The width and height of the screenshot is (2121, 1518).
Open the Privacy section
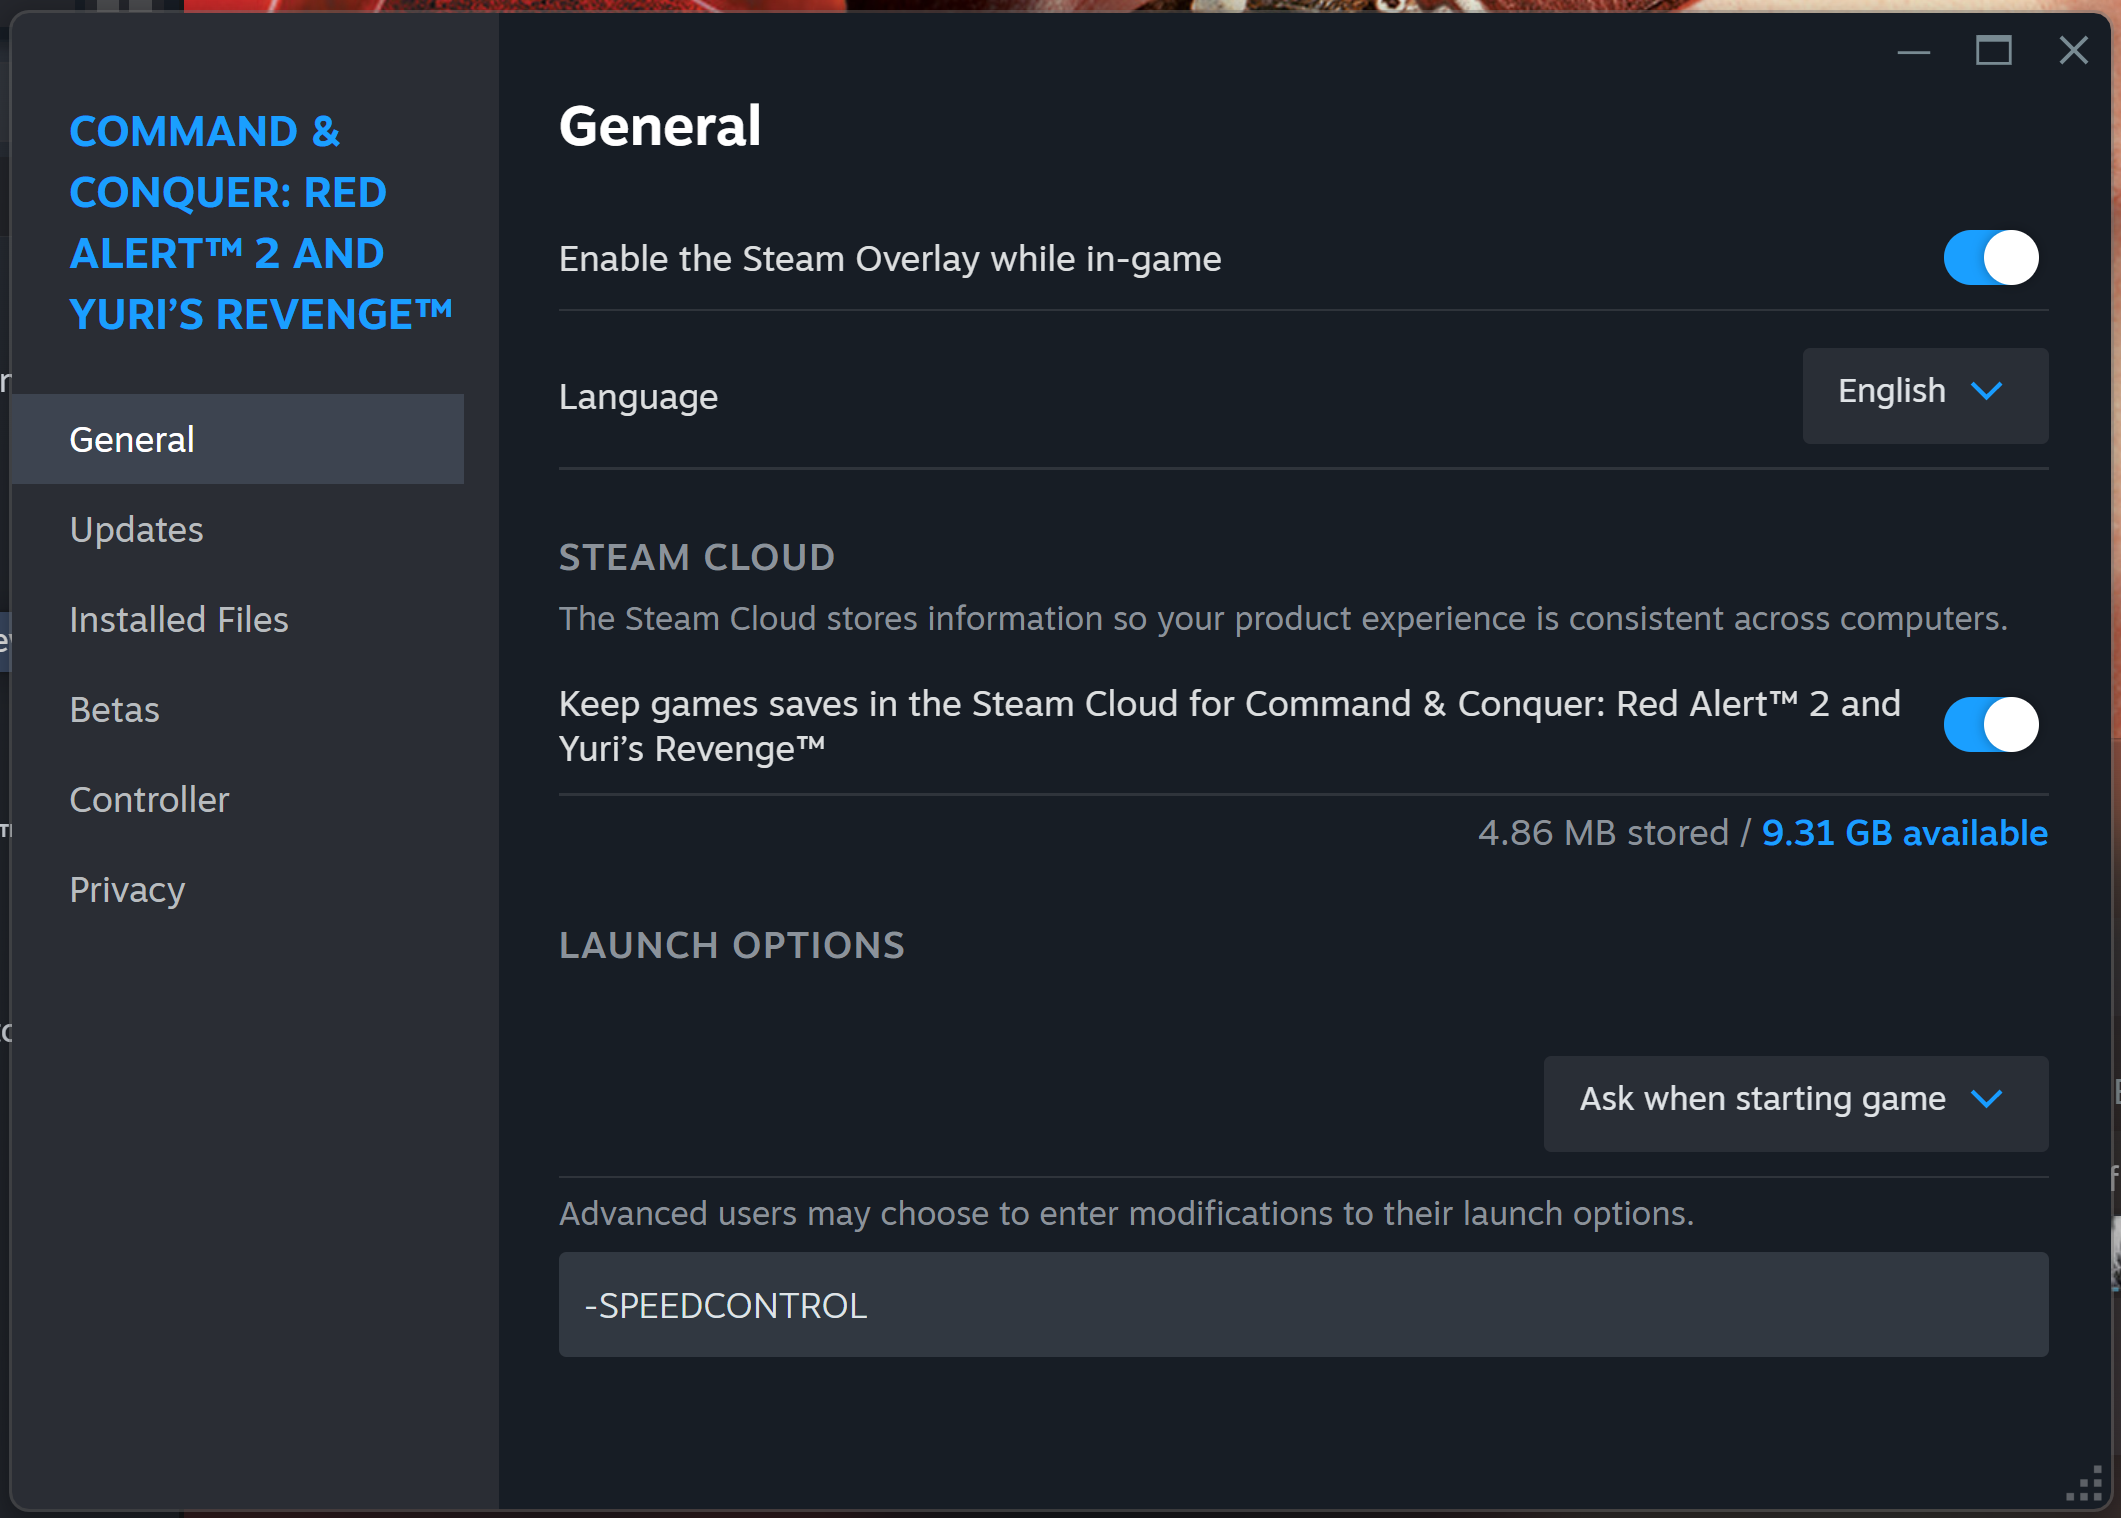tap(128, 890)
